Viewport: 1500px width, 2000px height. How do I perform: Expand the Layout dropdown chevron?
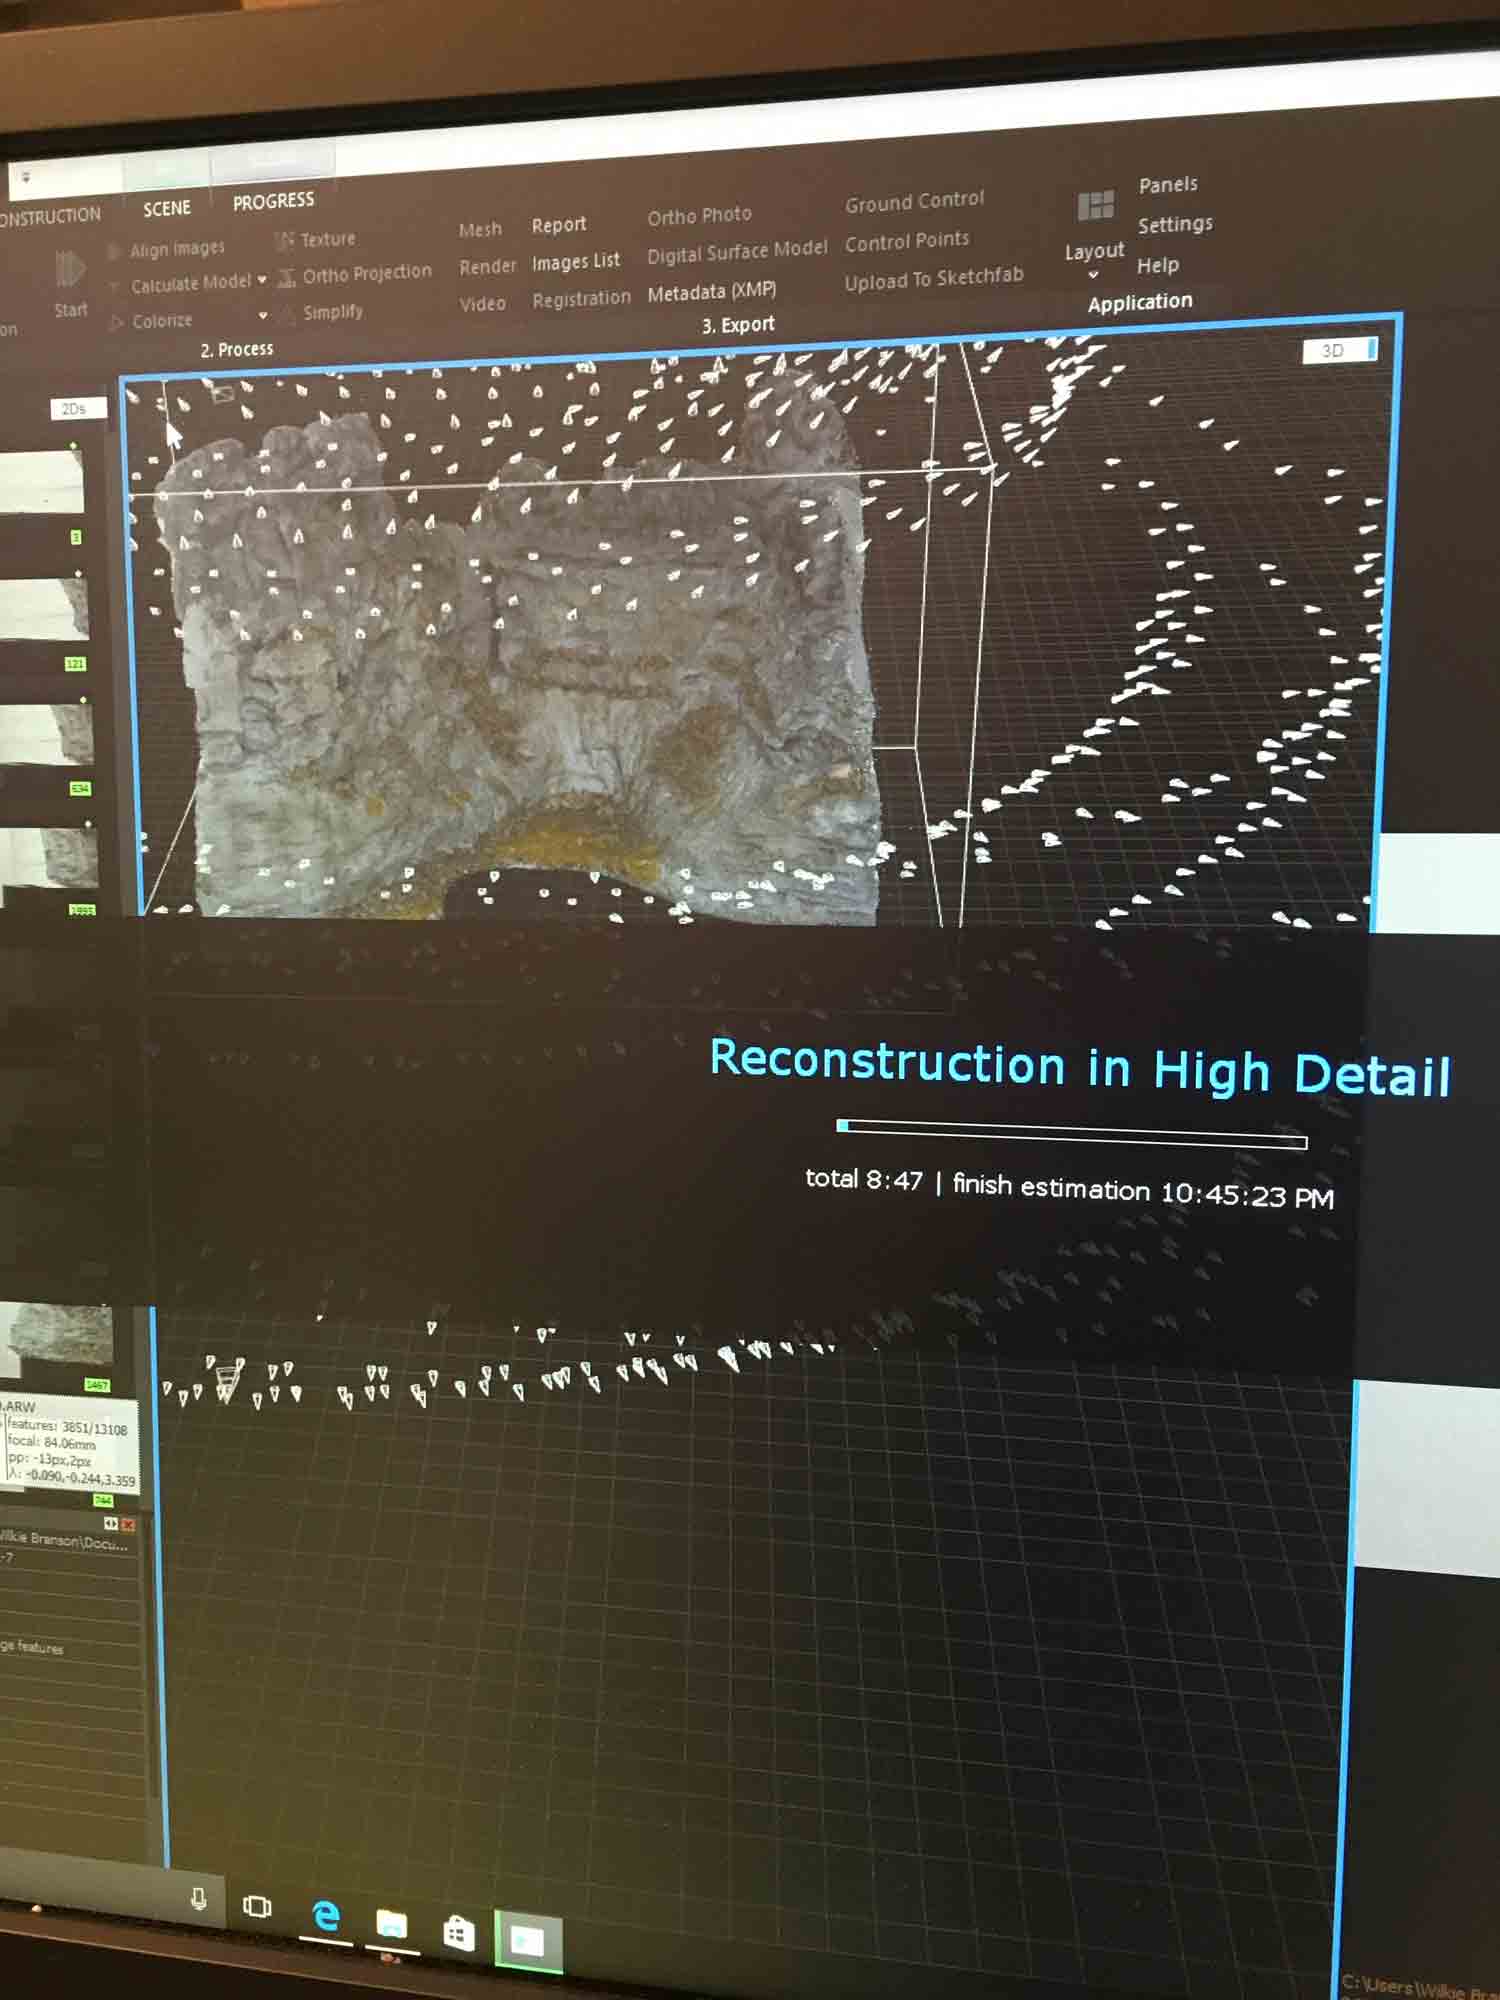1093,274
